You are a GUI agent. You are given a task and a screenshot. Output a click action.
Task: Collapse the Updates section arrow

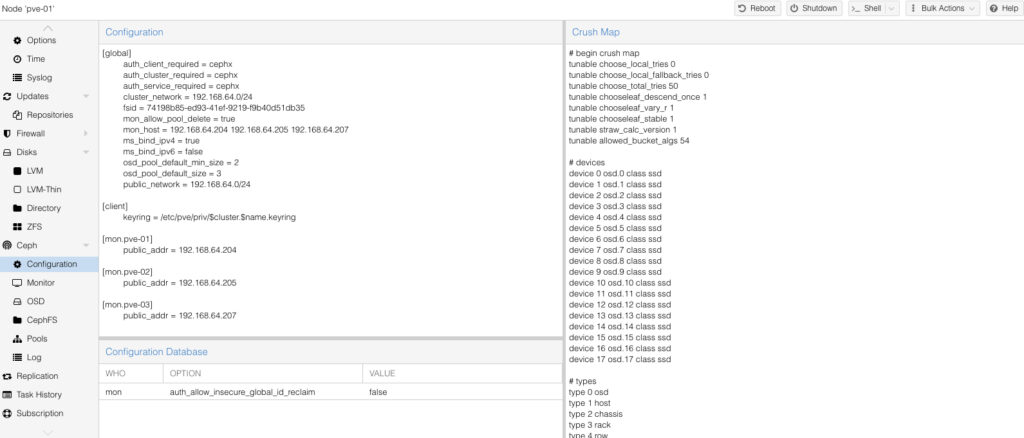(86, 96)
